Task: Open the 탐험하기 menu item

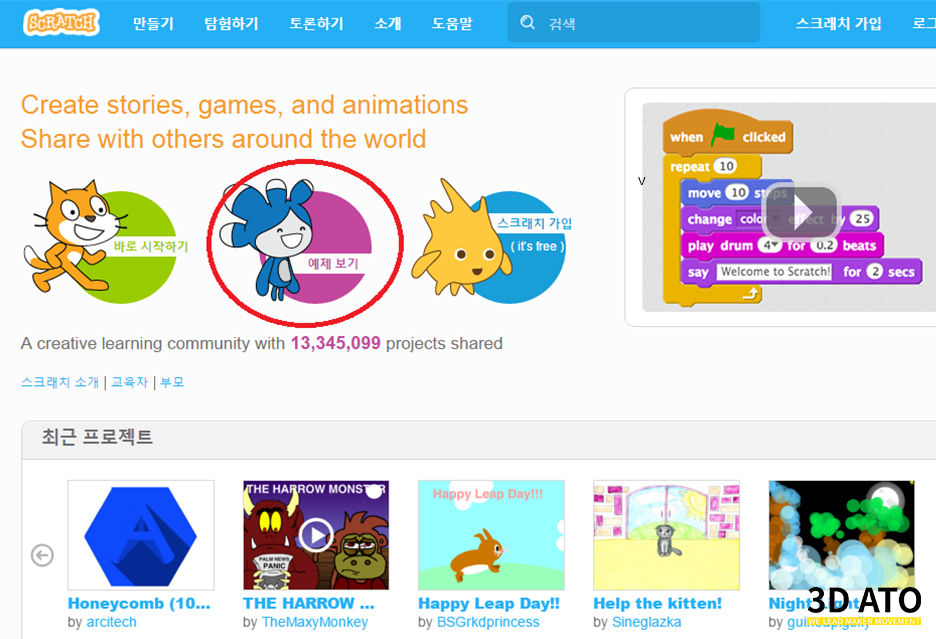Action: pos(231,23)
